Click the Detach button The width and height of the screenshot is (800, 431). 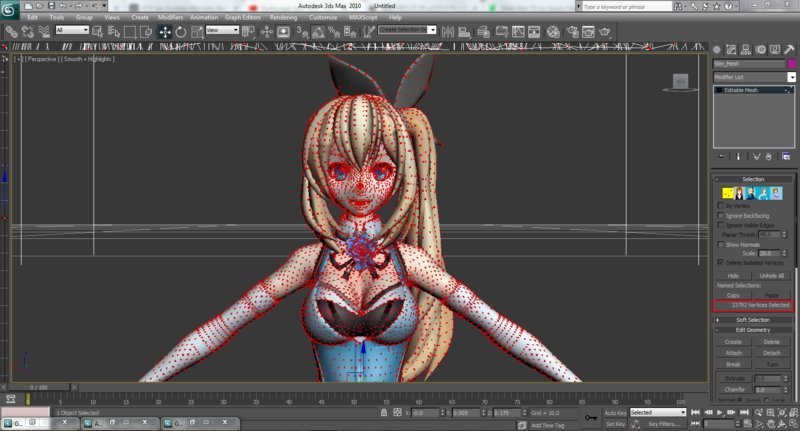771,353
